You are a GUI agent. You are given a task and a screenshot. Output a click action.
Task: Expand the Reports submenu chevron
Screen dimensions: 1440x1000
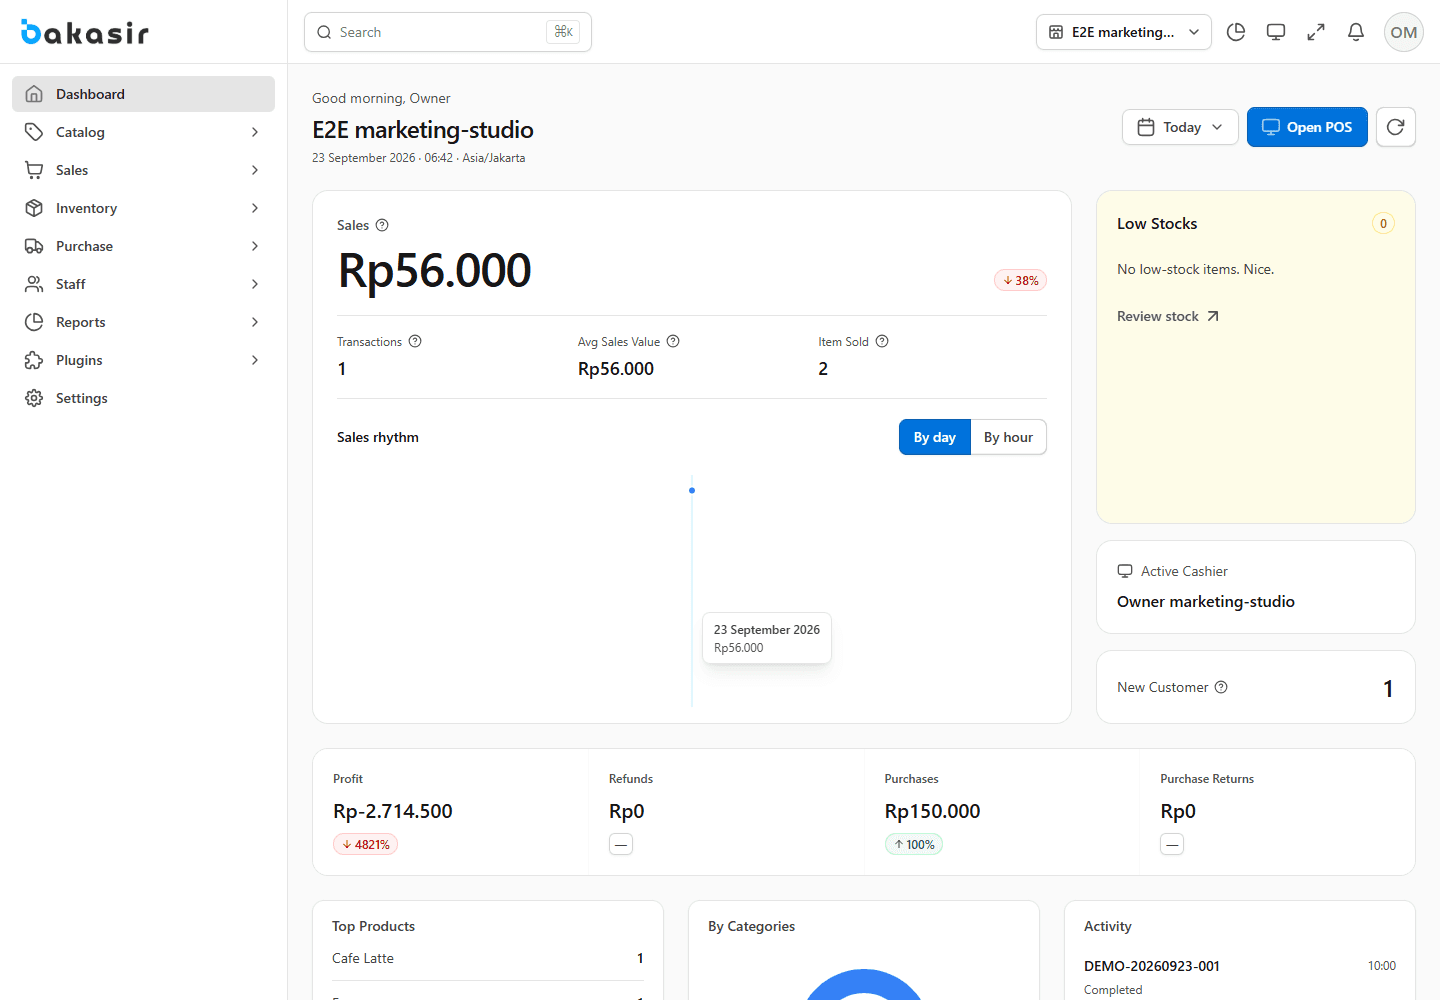(255, 322)
